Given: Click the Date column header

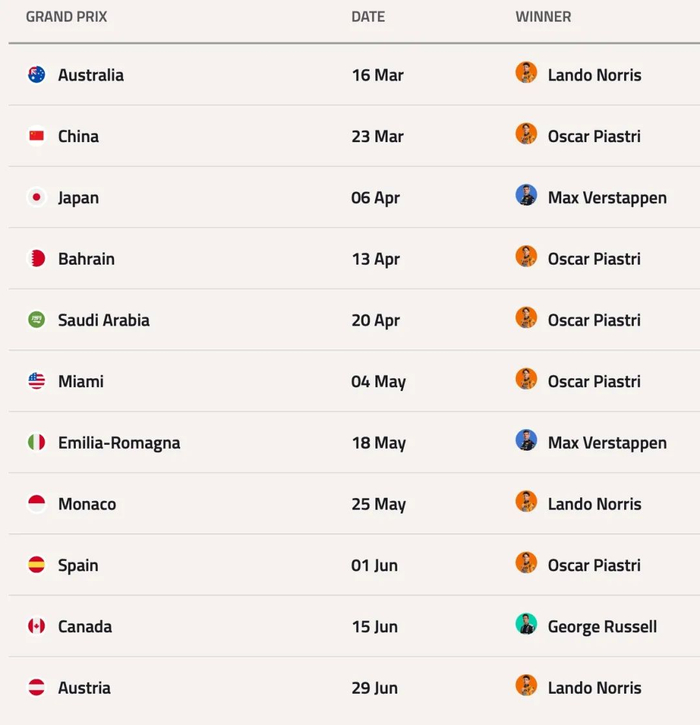Looking at the screenshot, I should click(368, 17).
